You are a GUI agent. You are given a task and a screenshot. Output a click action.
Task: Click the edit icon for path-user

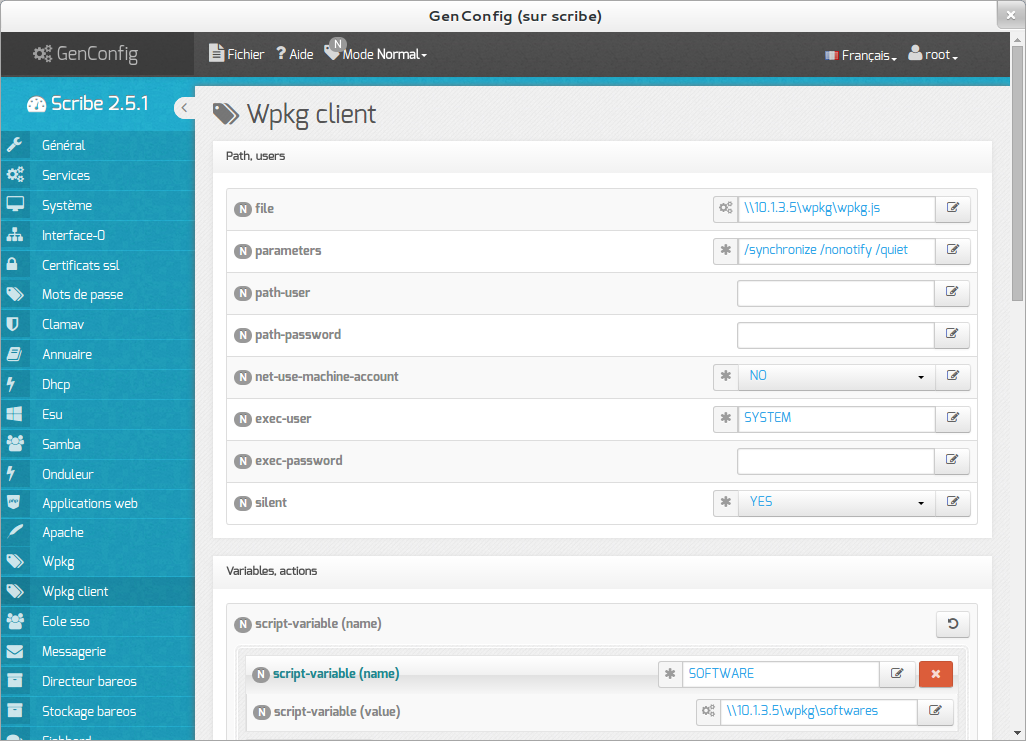coord(952,293)
